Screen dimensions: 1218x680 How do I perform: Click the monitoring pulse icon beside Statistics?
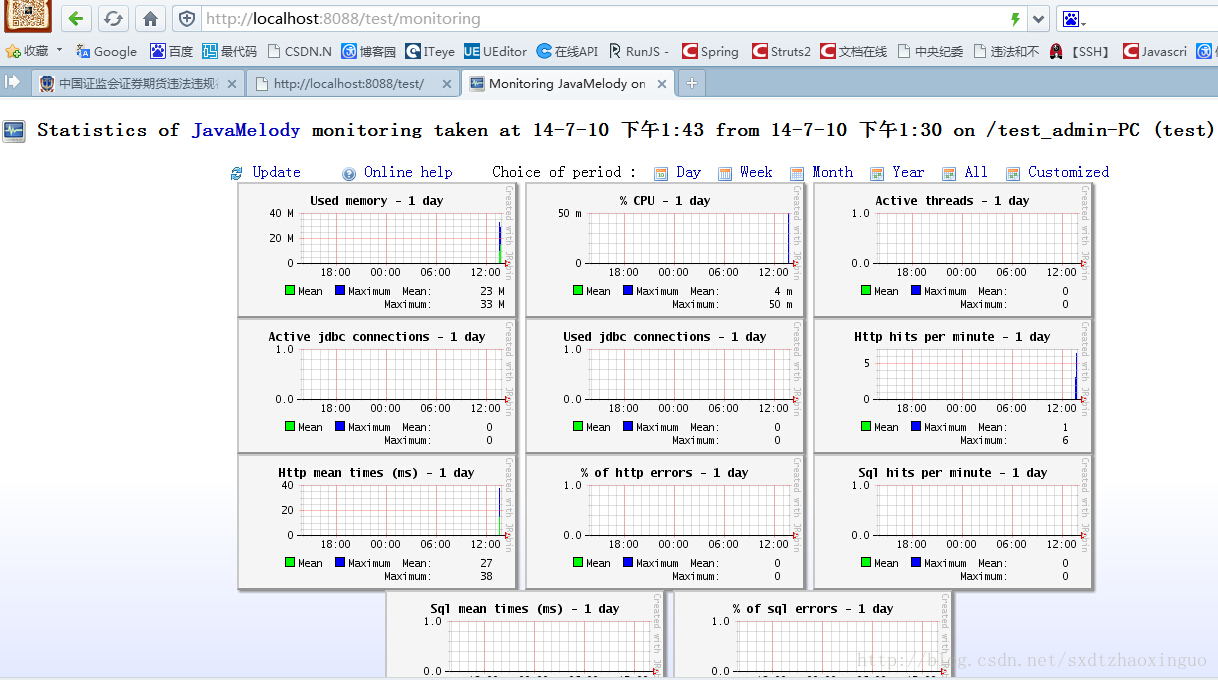pyautogui.click(x=14, y=130)
